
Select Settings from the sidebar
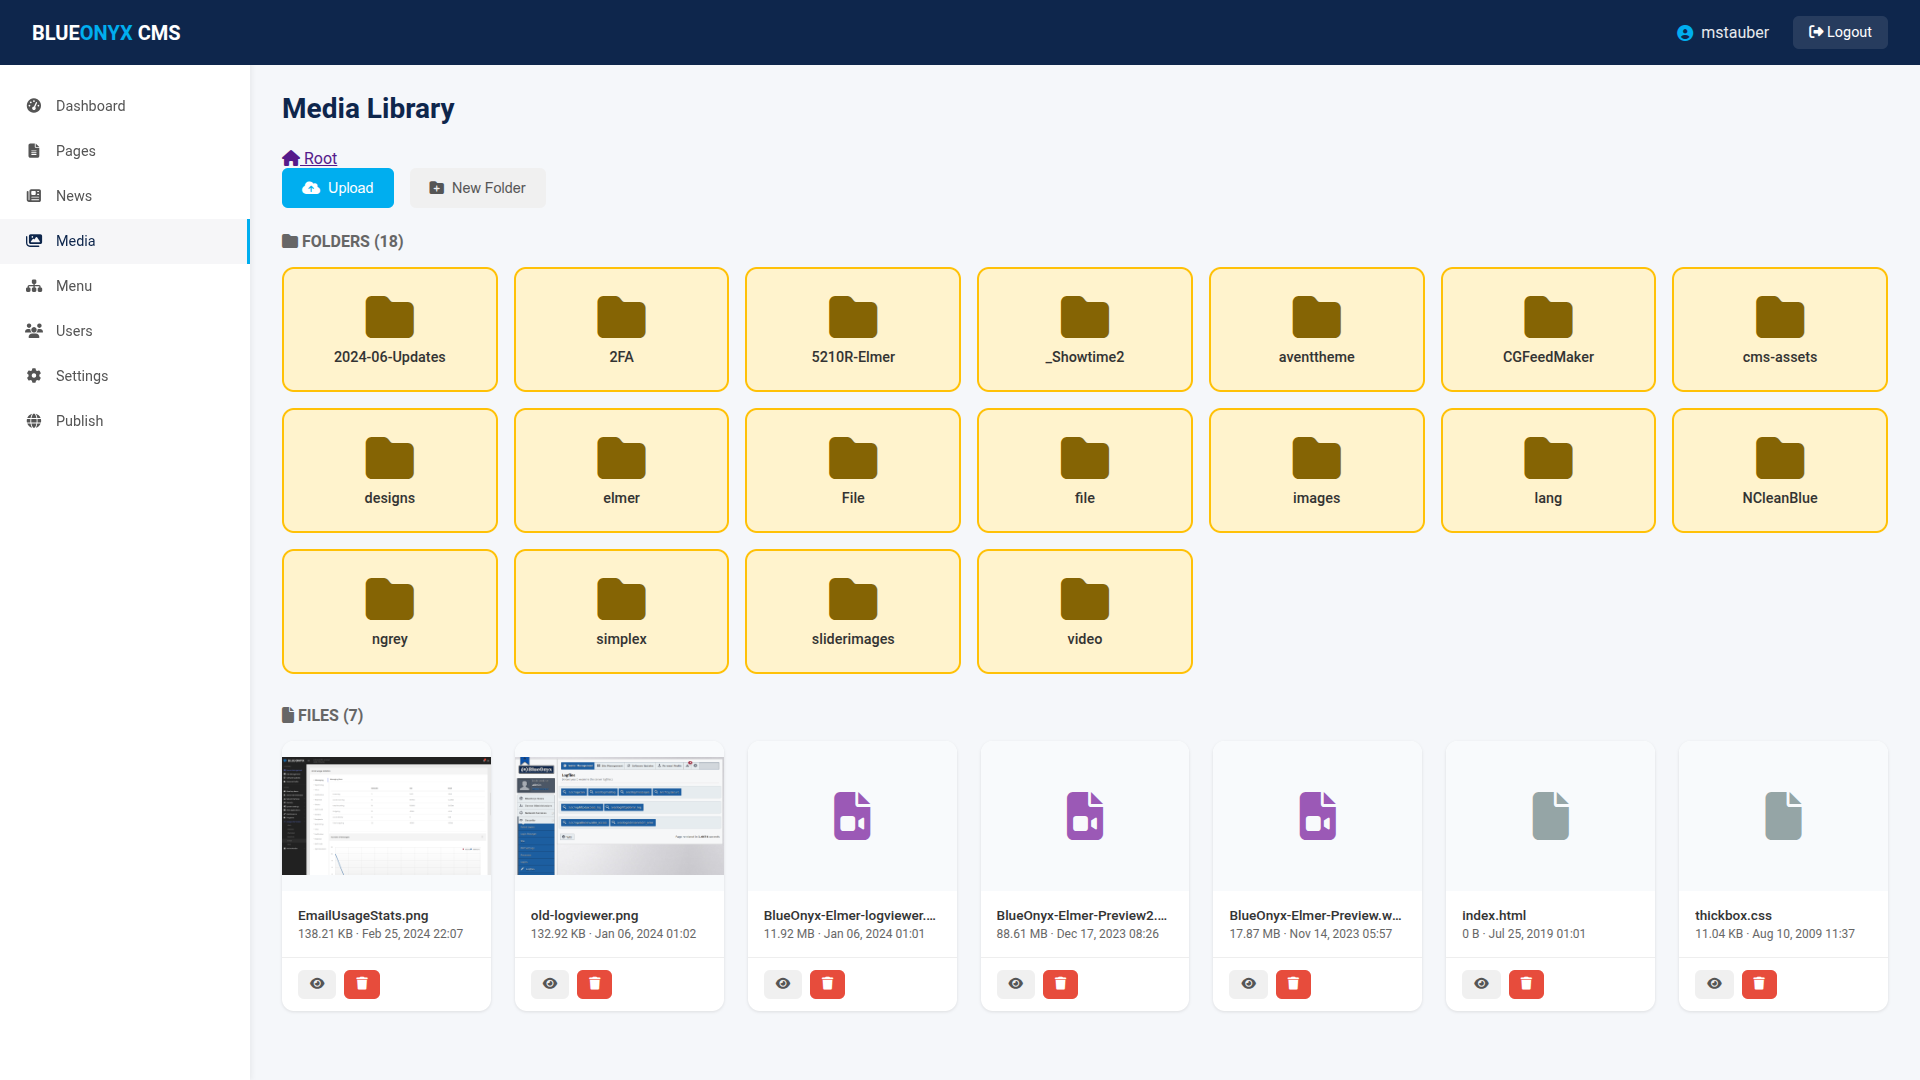click(81, 376)
